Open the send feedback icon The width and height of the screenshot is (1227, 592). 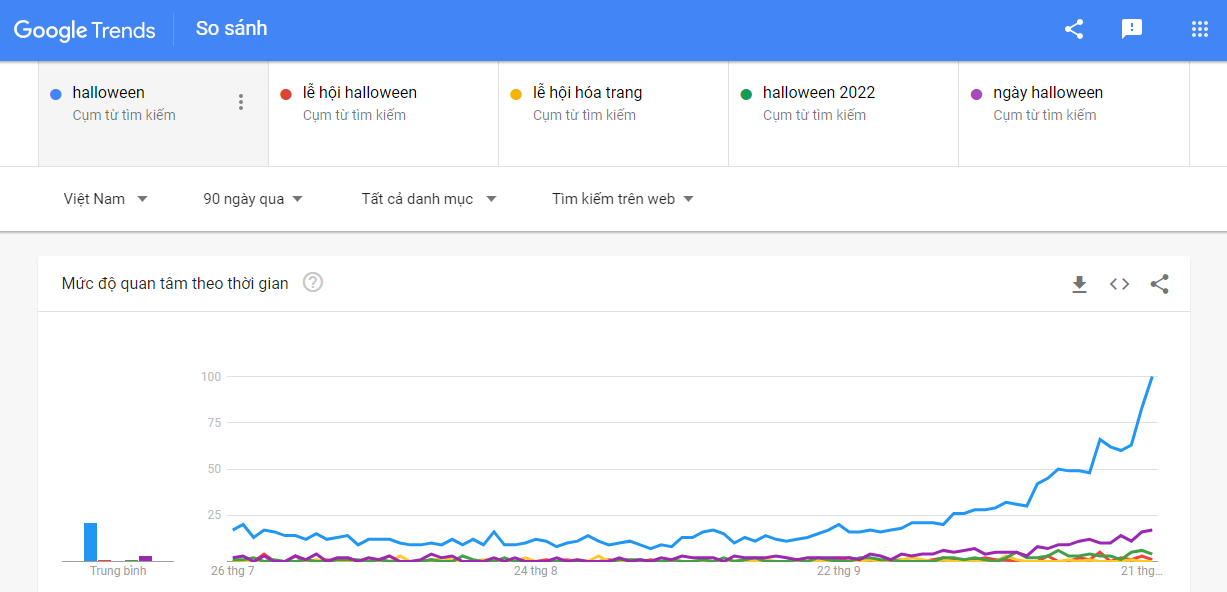click(x=1132, y=29)
